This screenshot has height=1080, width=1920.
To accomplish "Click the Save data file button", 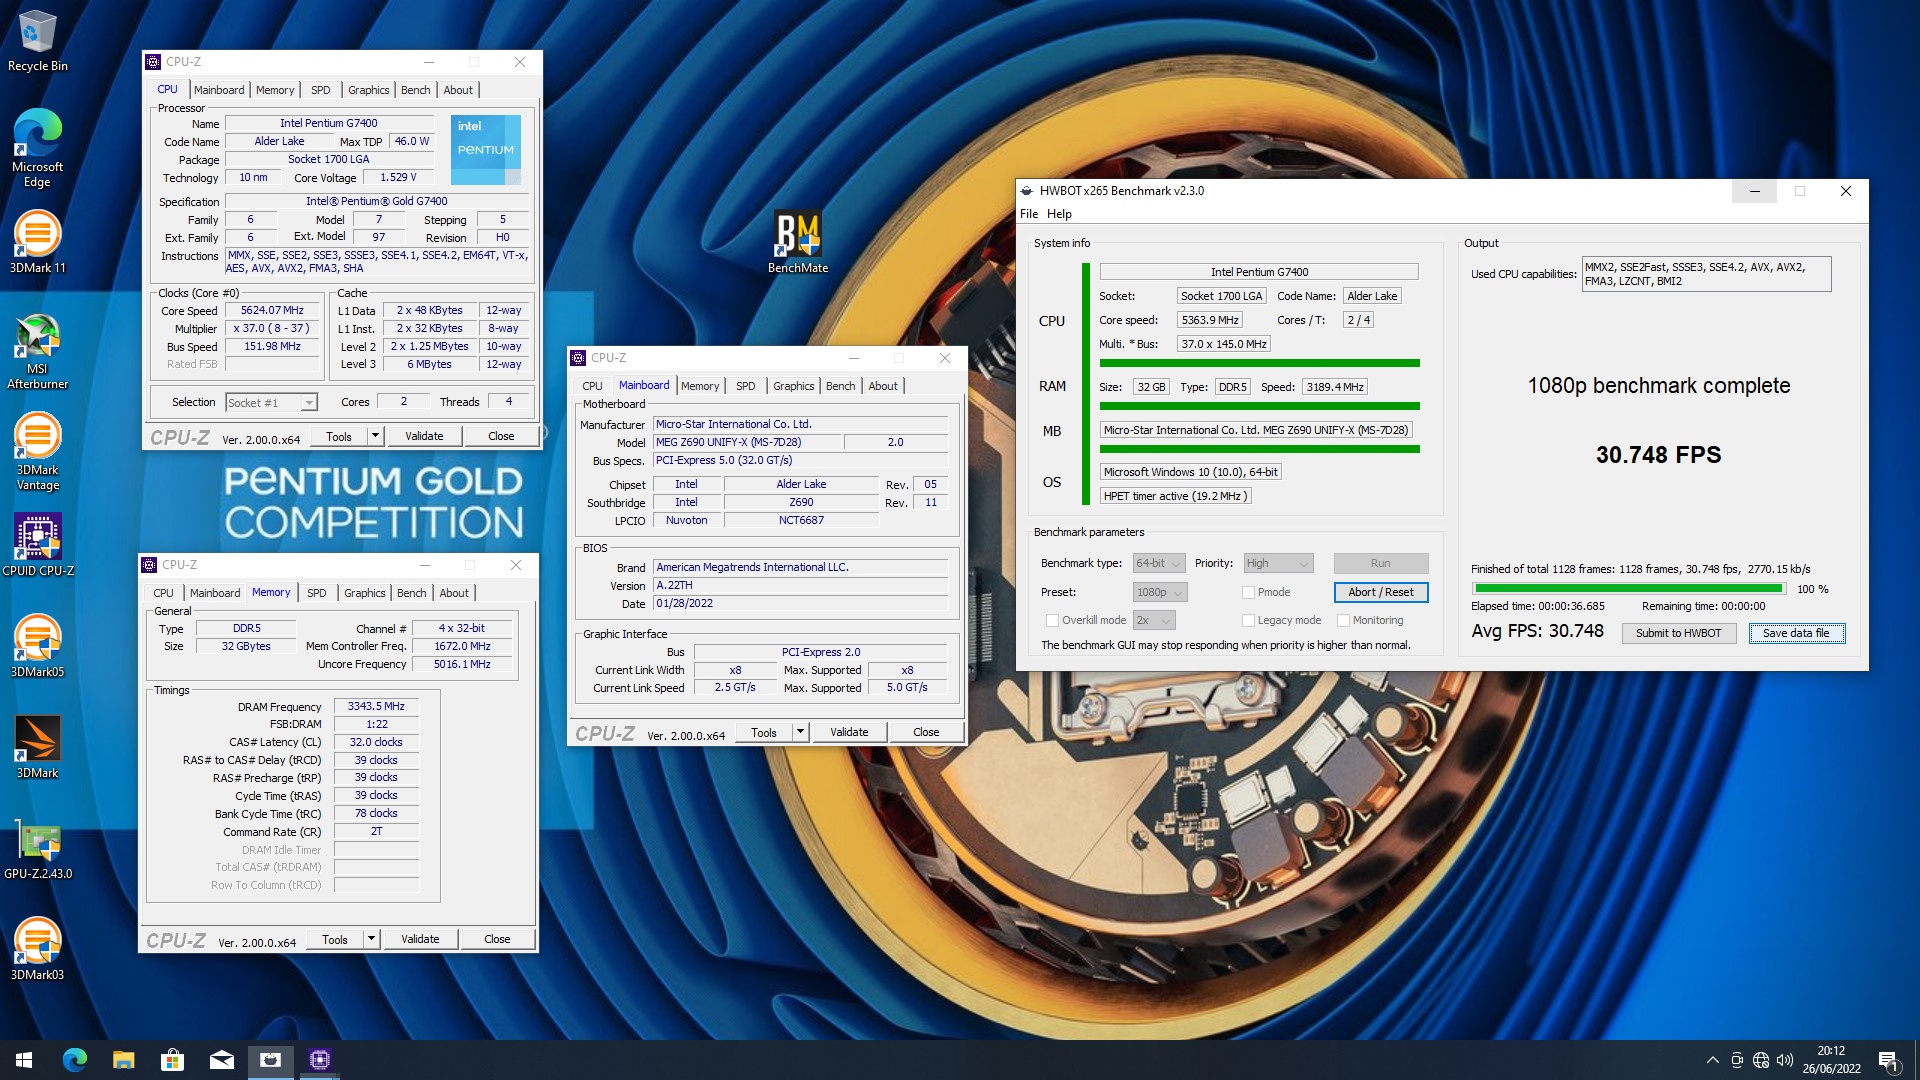I will coord(1796,633).
